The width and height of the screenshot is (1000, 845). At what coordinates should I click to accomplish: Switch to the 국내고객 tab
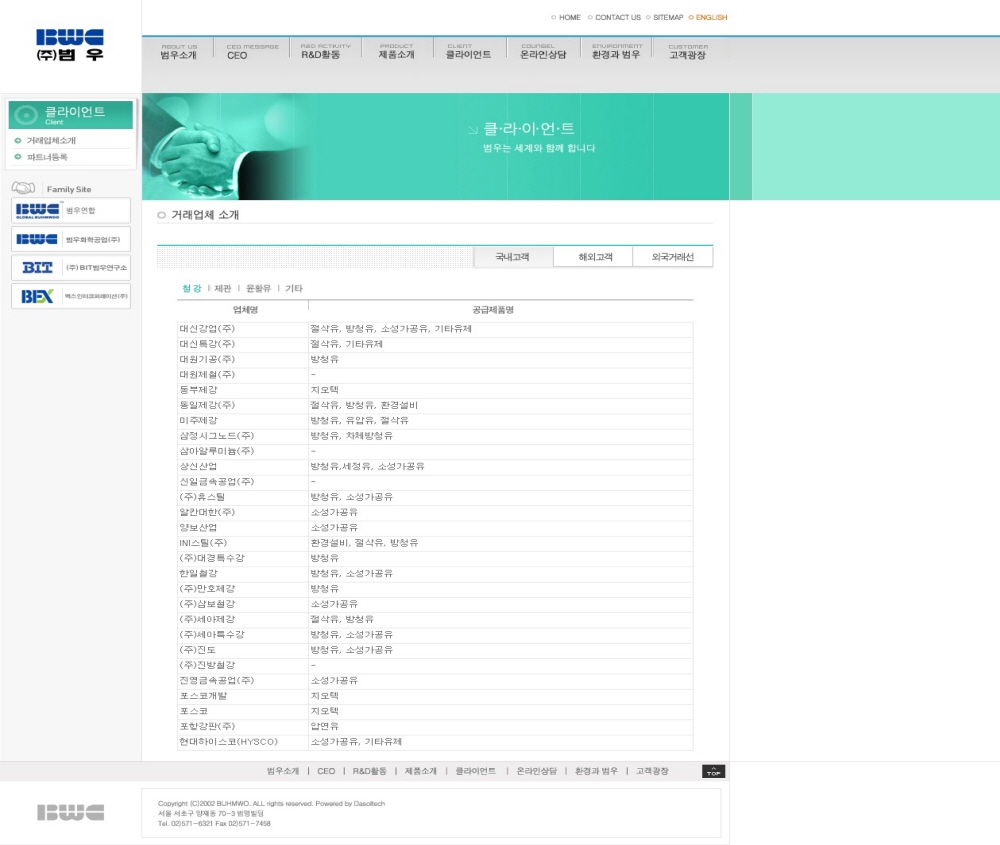[x=513, y=257]
